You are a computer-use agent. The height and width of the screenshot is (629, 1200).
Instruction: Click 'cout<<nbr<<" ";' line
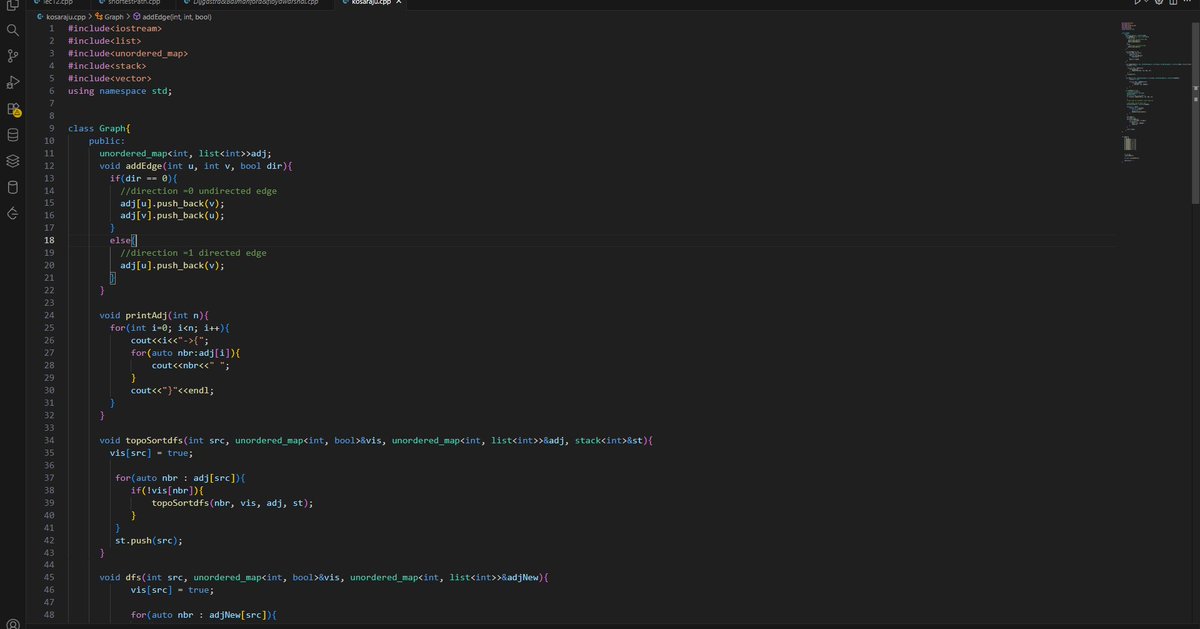click(190, 365)
